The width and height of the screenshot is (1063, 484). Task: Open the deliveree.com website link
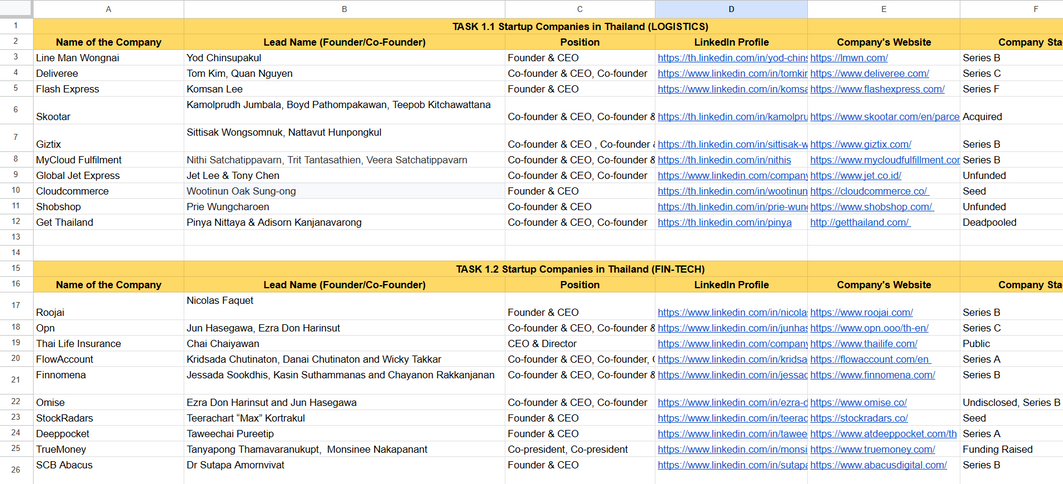[870, 73]
